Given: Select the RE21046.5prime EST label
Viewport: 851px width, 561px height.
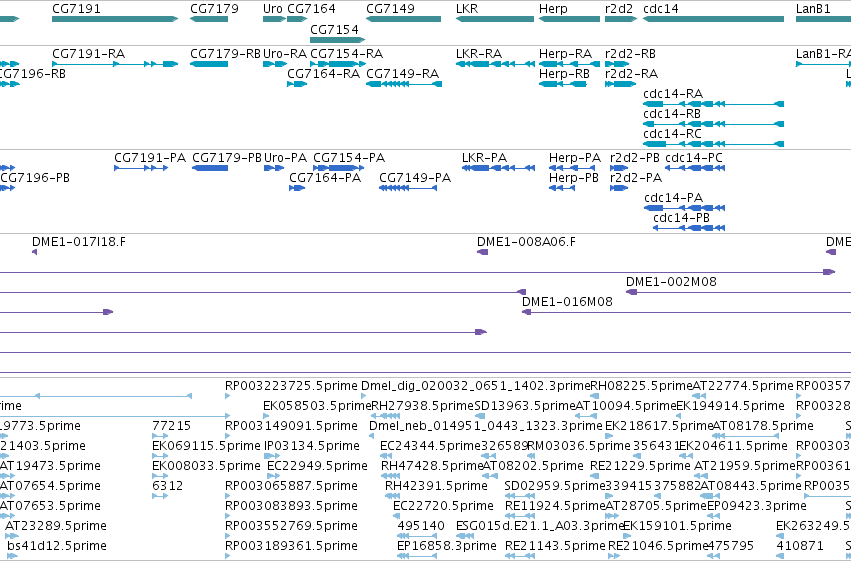Looking at the screenshot, I should tap(659, 546).
